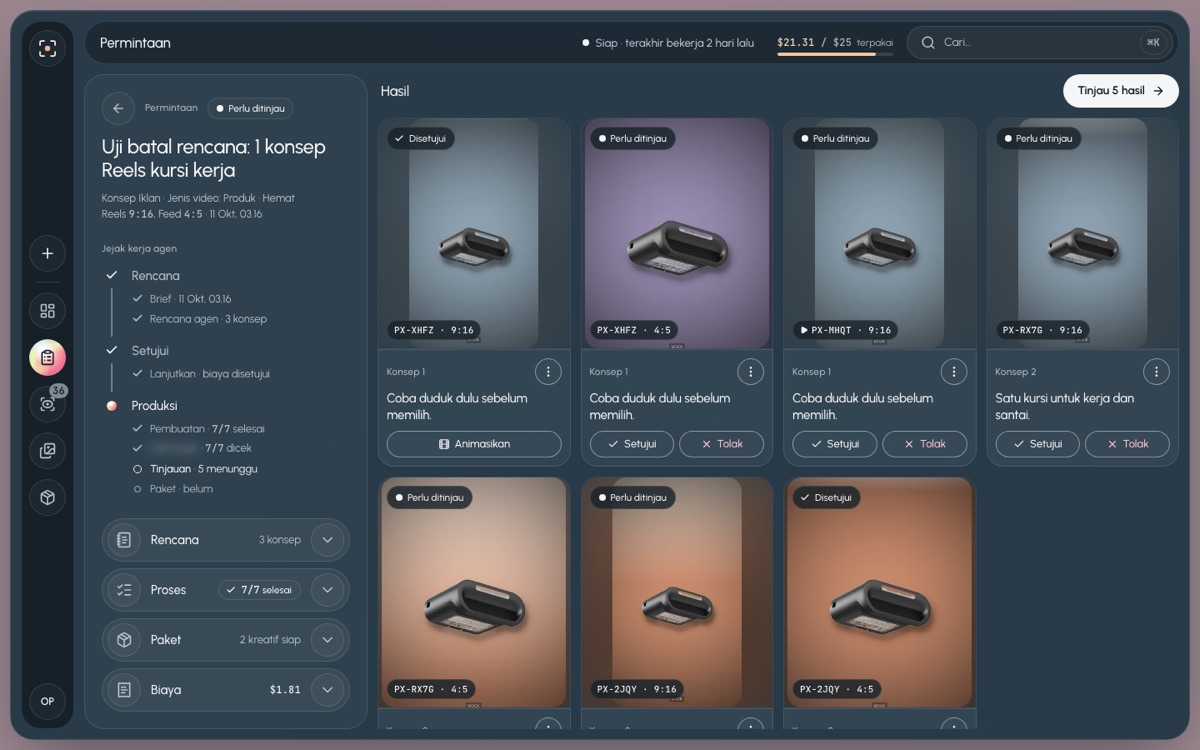Click Satu kursi untuk kerja dan santai caption
Viewport: 1200px width, 750px height.
(1065, 406)
